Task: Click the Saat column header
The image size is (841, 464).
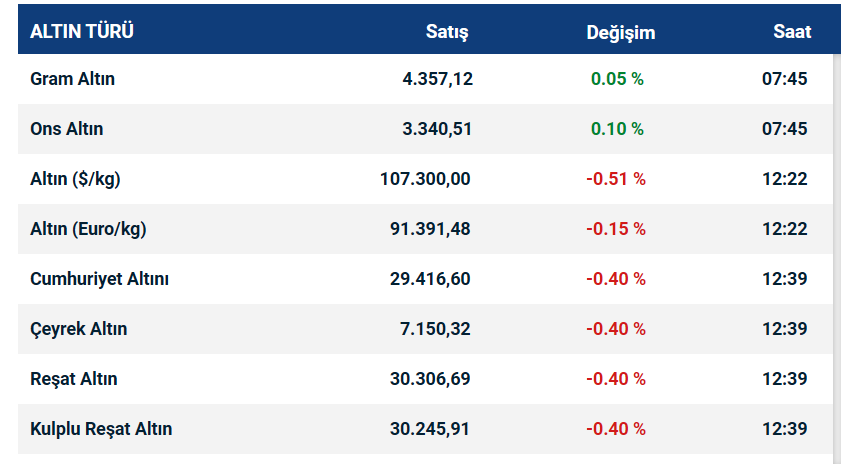Action: (x=792, y=32)
